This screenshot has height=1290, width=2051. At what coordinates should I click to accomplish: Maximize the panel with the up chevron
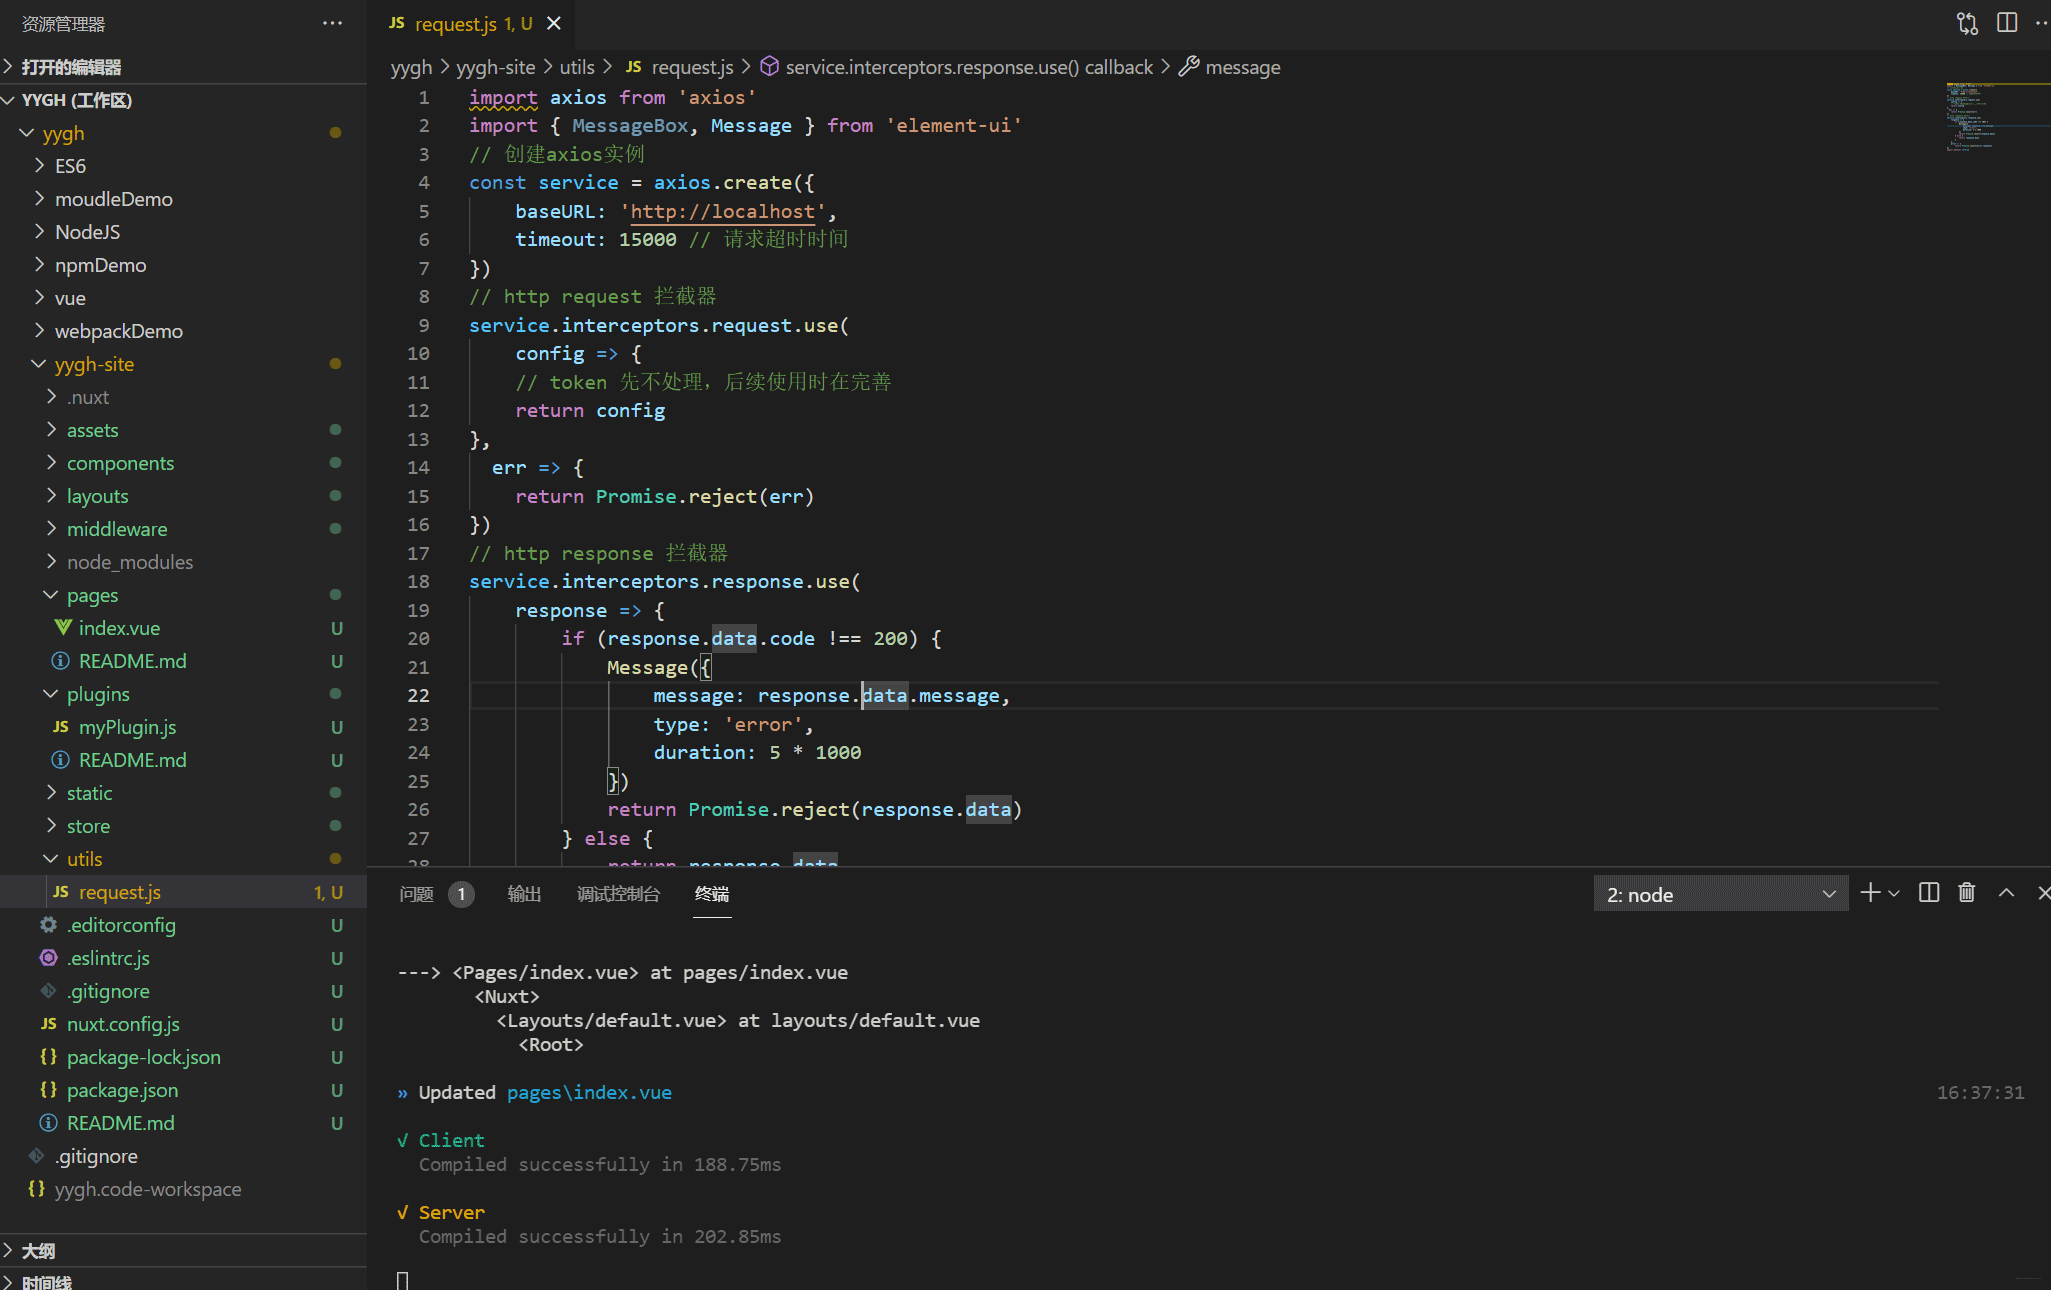(2006, 893)
